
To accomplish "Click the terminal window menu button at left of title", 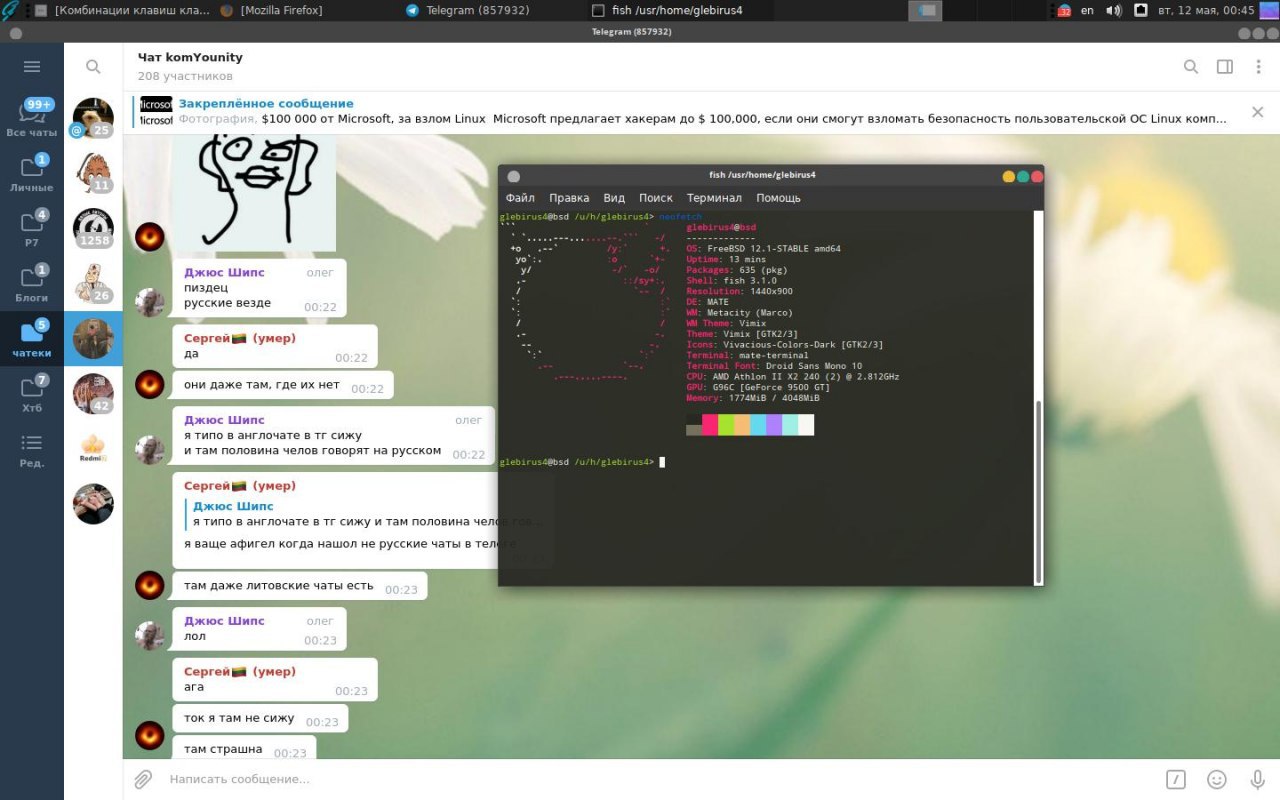I will (514, 175).
